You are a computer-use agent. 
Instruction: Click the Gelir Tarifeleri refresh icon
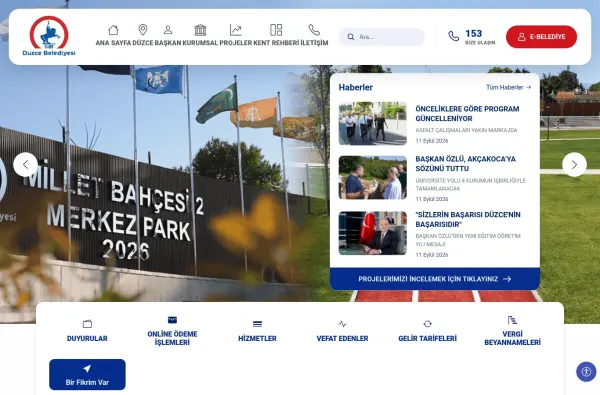point(427,324)
